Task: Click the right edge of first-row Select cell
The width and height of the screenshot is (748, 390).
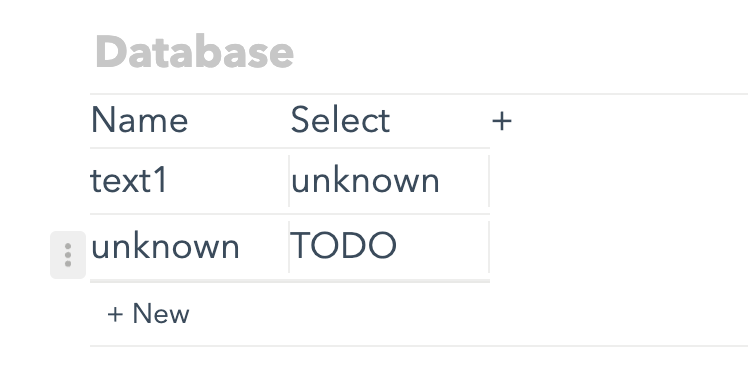Action: [489, 181]
